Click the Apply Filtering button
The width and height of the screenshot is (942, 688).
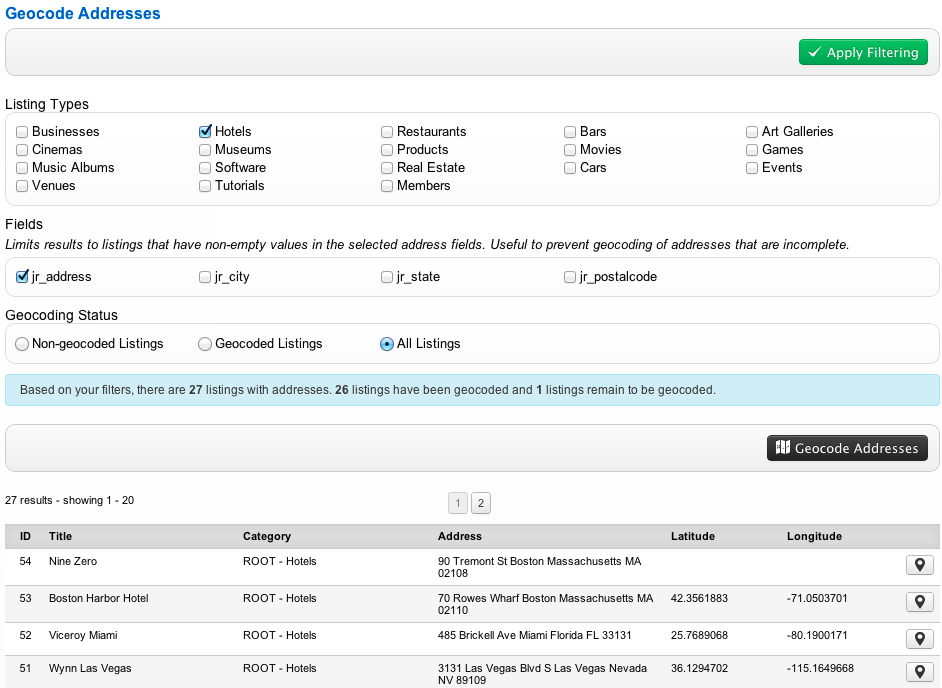863,52
